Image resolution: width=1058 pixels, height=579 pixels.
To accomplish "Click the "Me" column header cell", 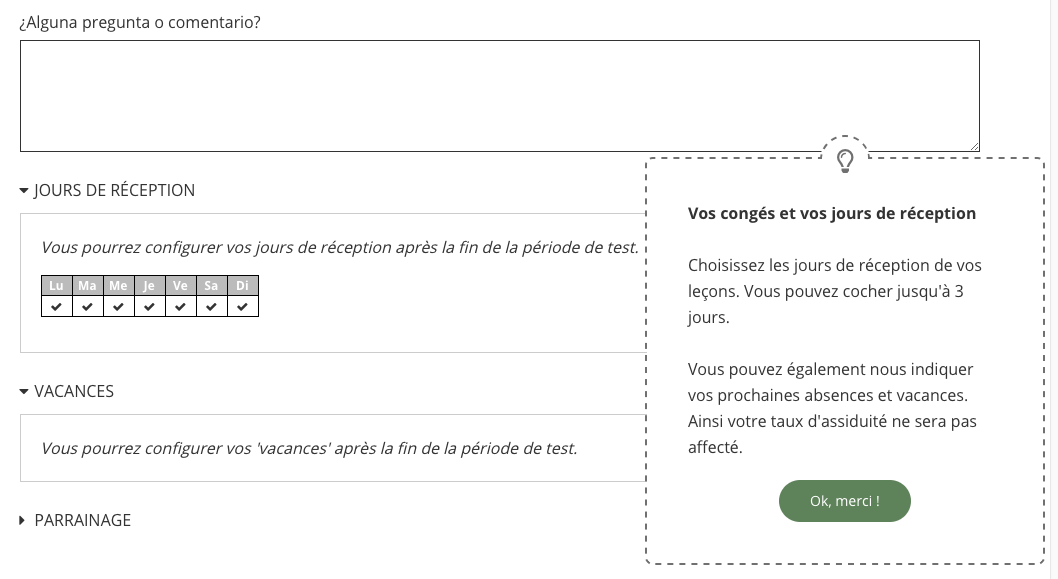I will click(x=118, y=286).
